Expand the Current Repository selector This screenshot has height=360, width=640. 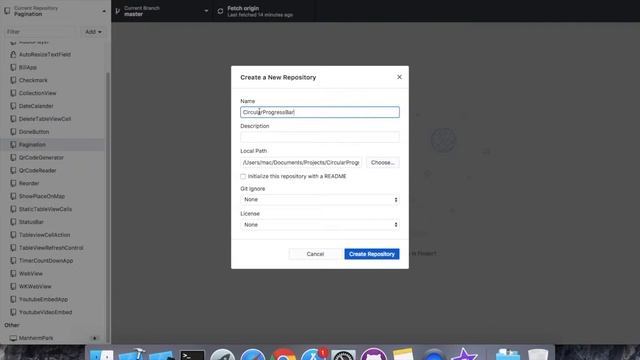(x=56, y=11)
